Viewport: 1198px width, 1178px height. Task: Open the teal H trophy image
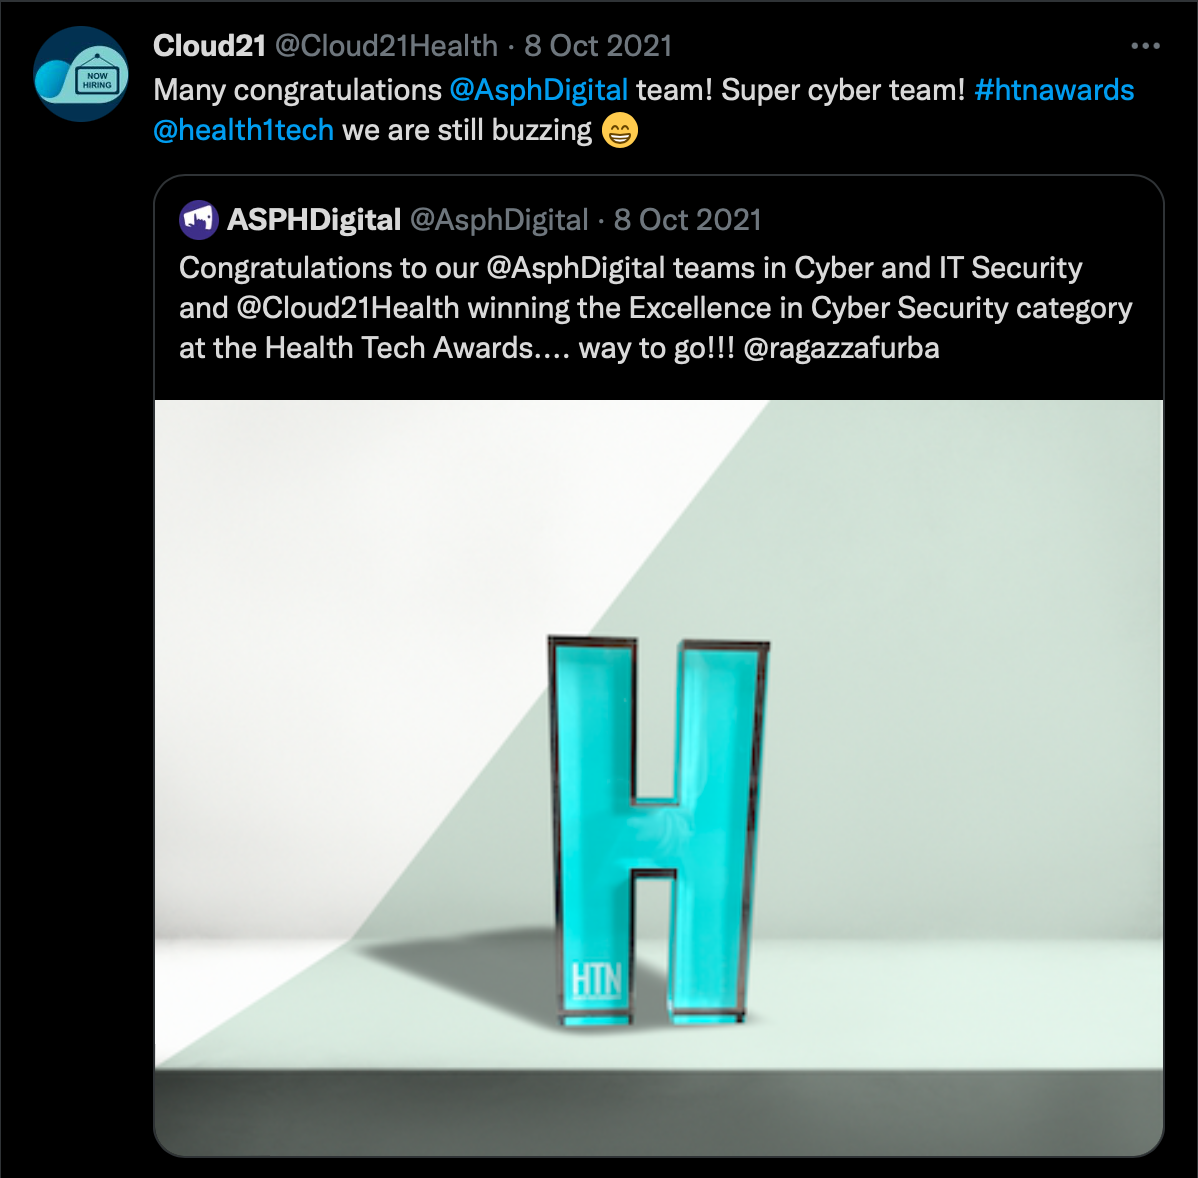(x=659, y=778)
